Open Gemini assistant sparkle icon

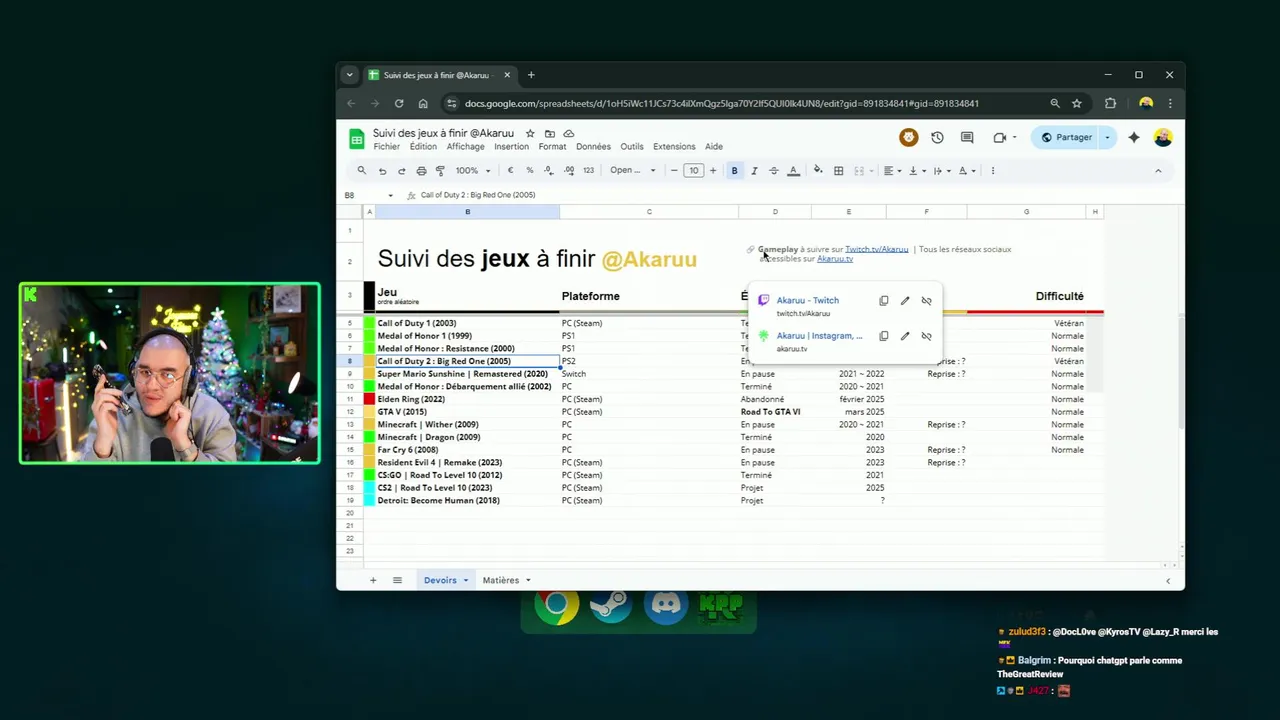pos(1134,138)
